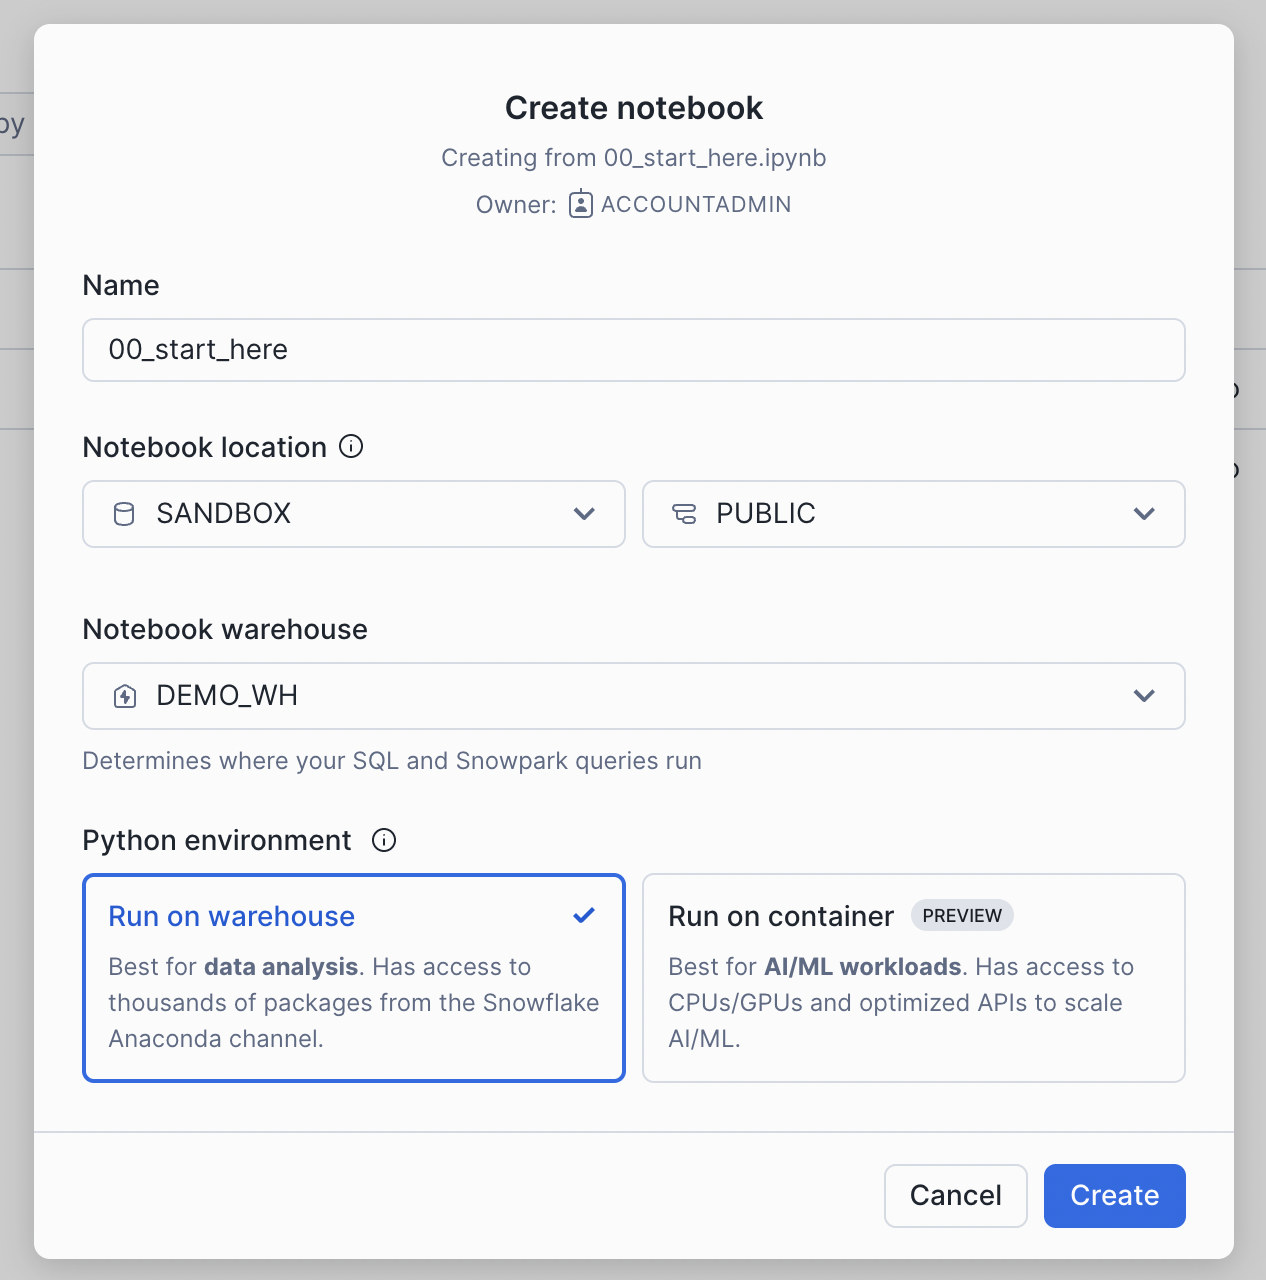The height and width of the screenshot is (1280, 1266).
Task: Click the Run on container title text
Action: click(x=781, y=916)
